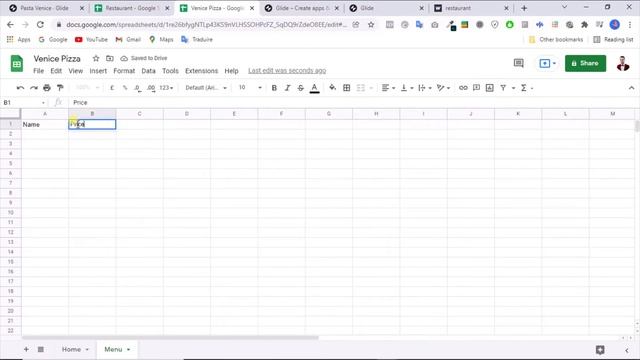Open the Gmail bookmark
Viewport: 640px width, 360px height.
coord(128,40)
